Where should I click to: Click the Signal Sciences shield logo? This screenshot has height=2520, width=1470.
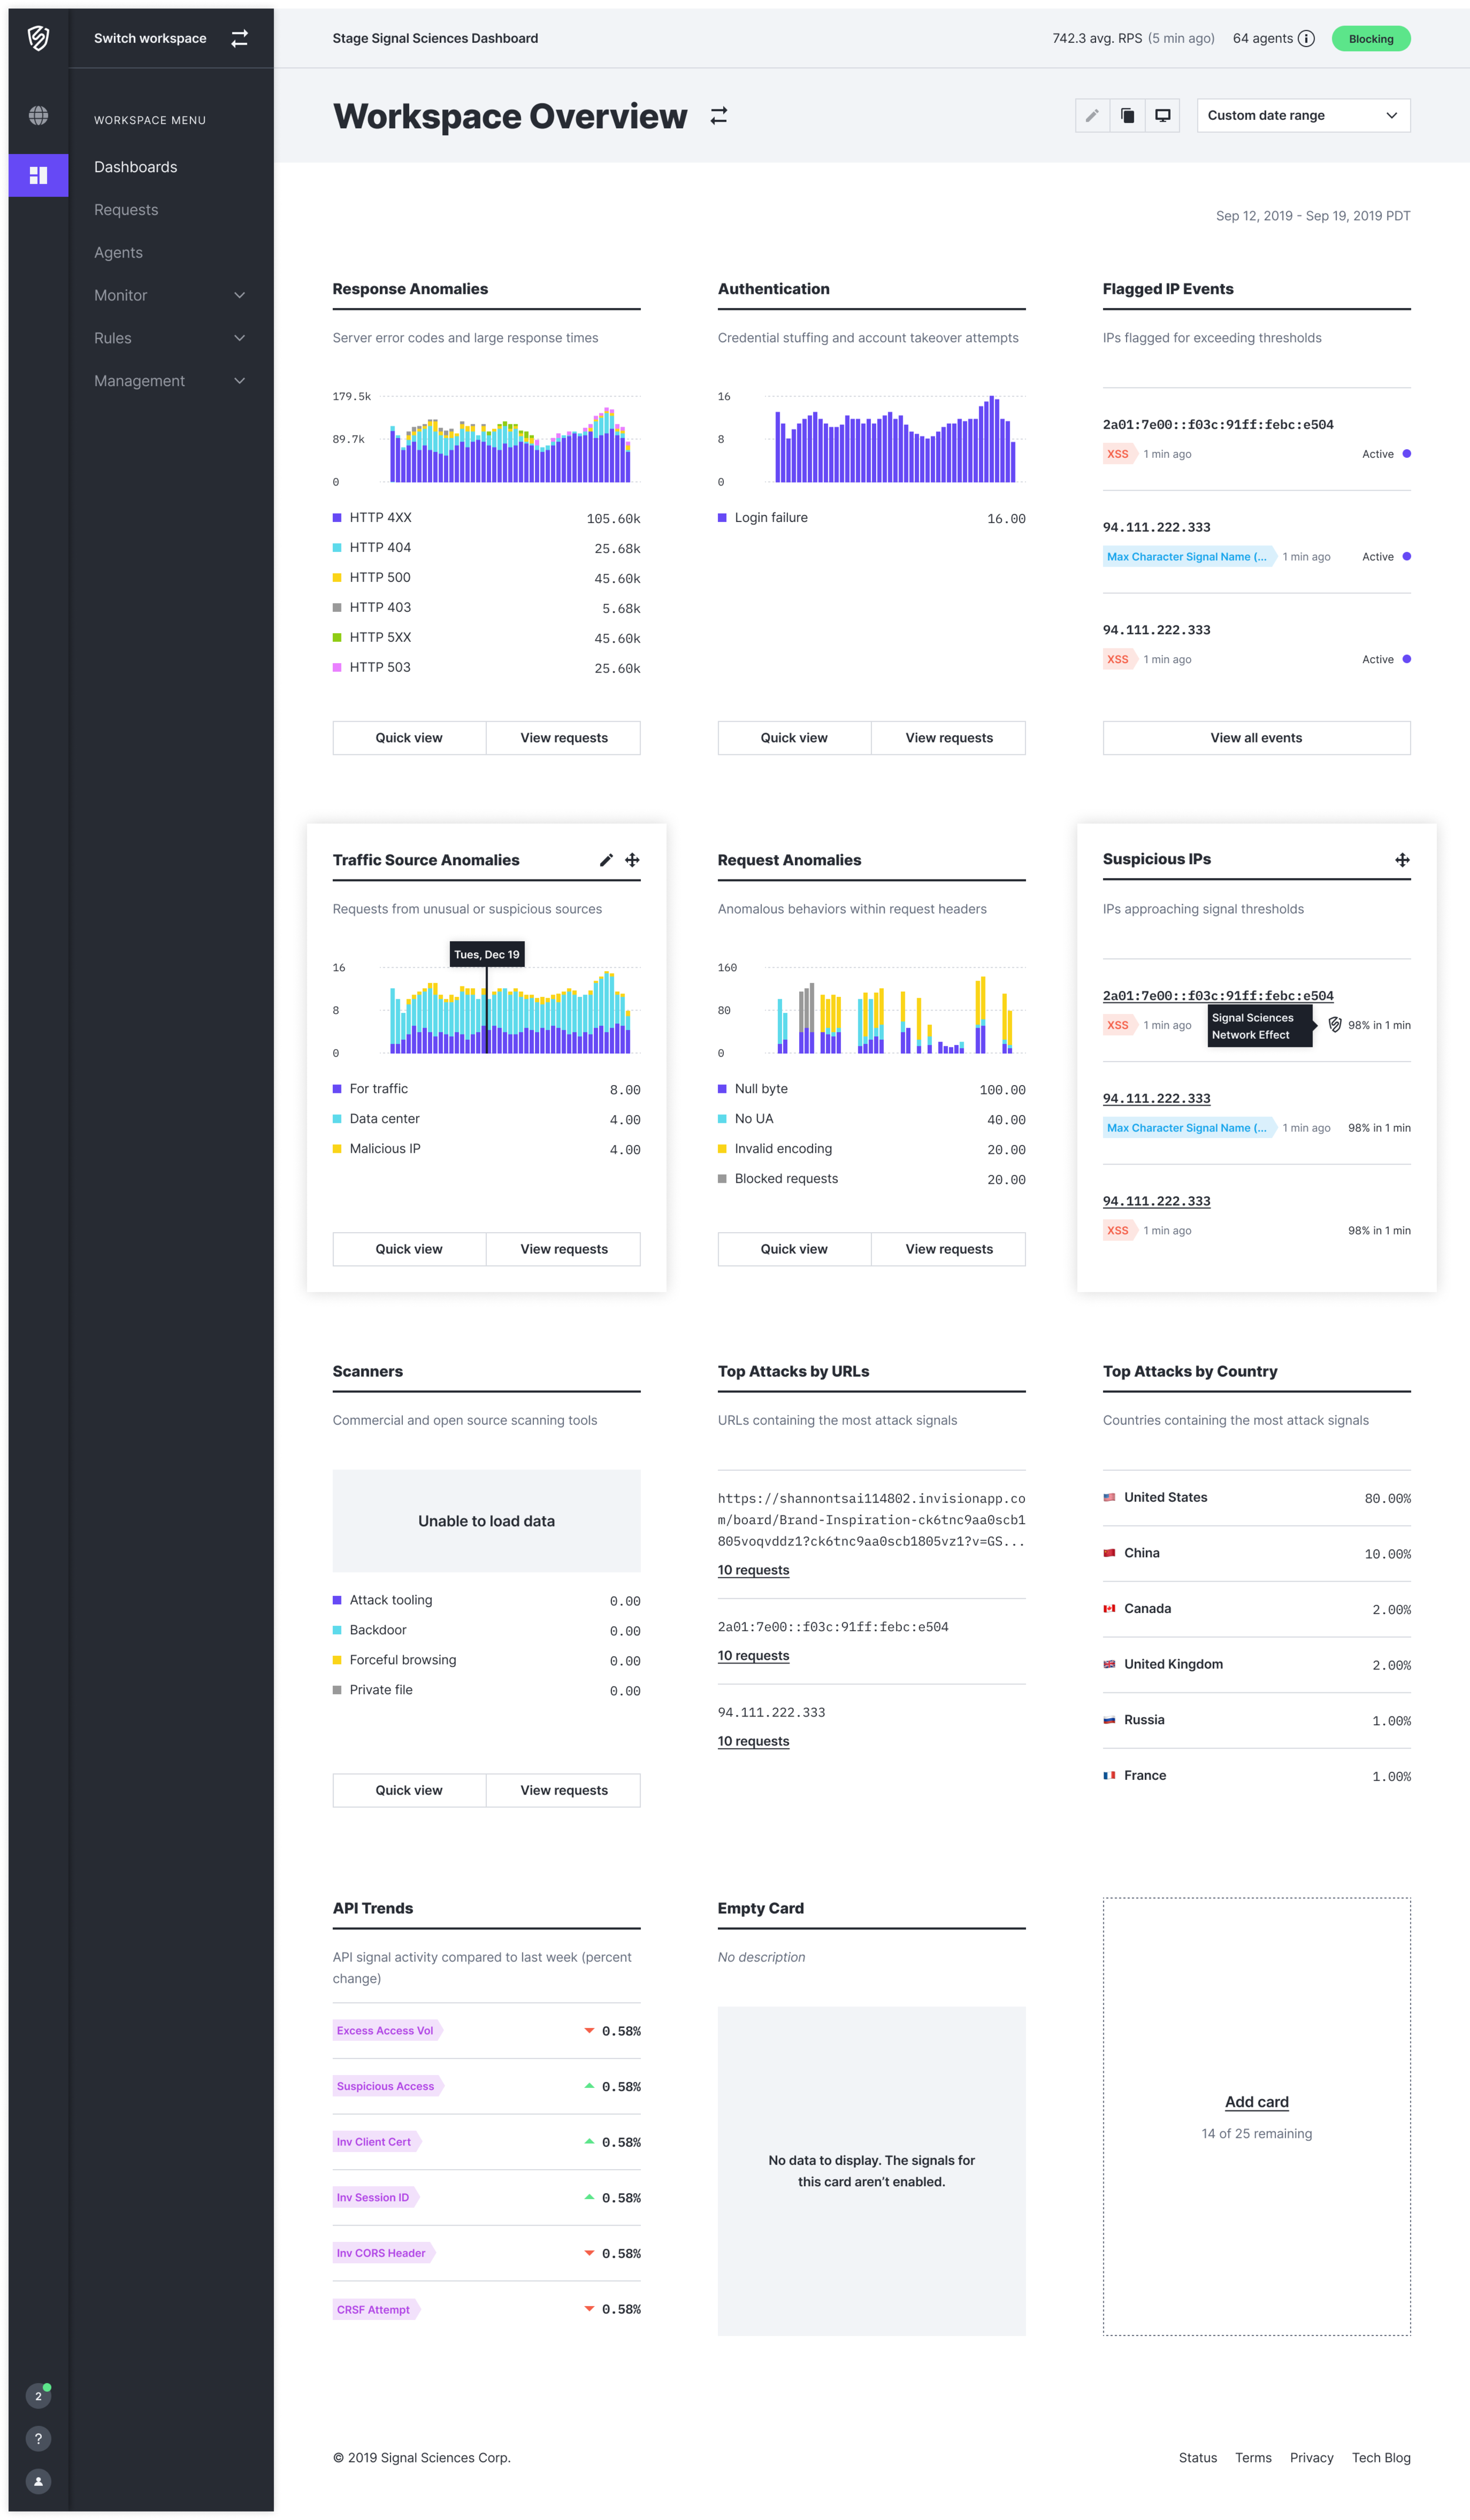coord(38,38)
